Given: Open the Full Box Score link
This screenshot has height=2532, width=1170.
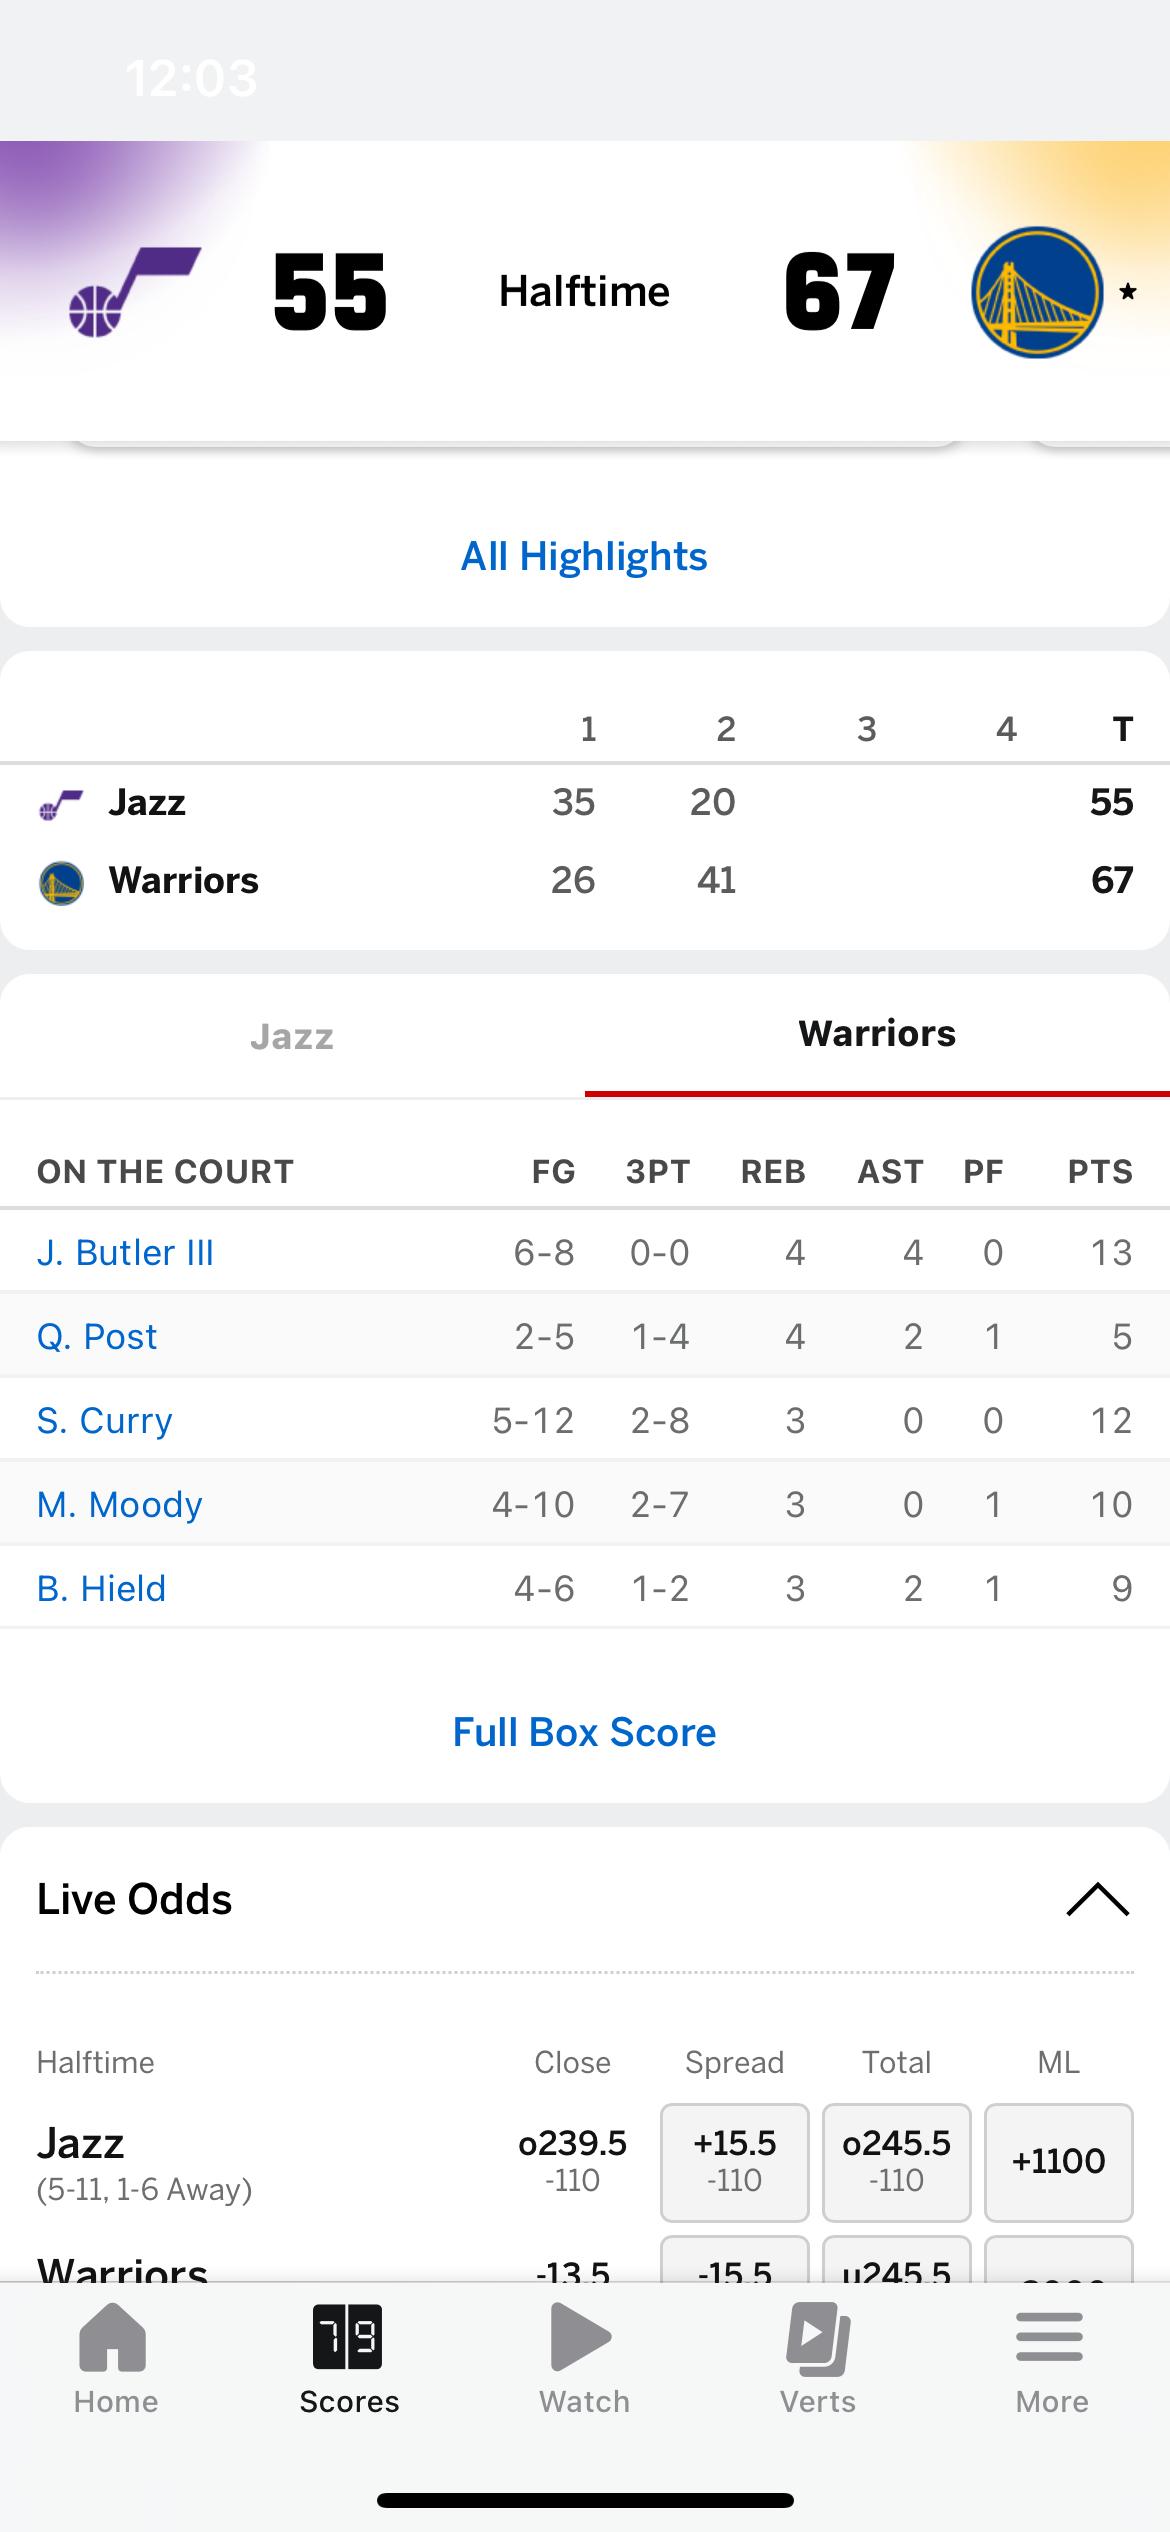Looking at the screenshot, I should click(584, 1733).
